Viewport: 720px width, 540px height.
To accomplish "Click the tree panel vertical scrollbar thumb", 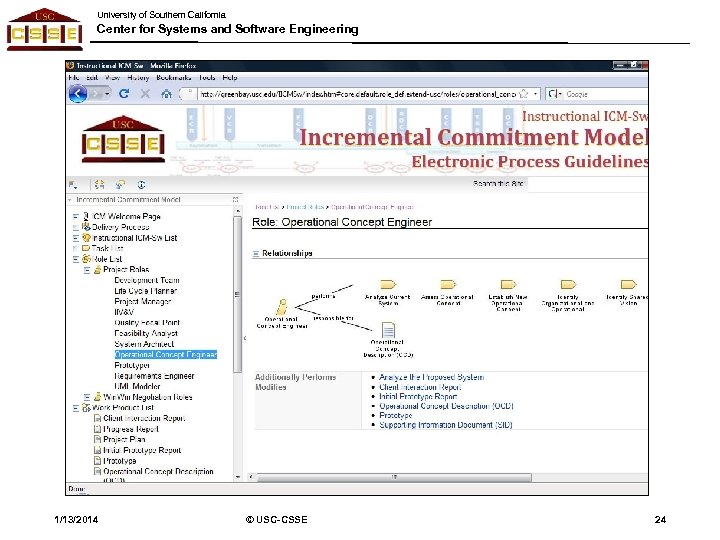I will (x=237, y=294).
